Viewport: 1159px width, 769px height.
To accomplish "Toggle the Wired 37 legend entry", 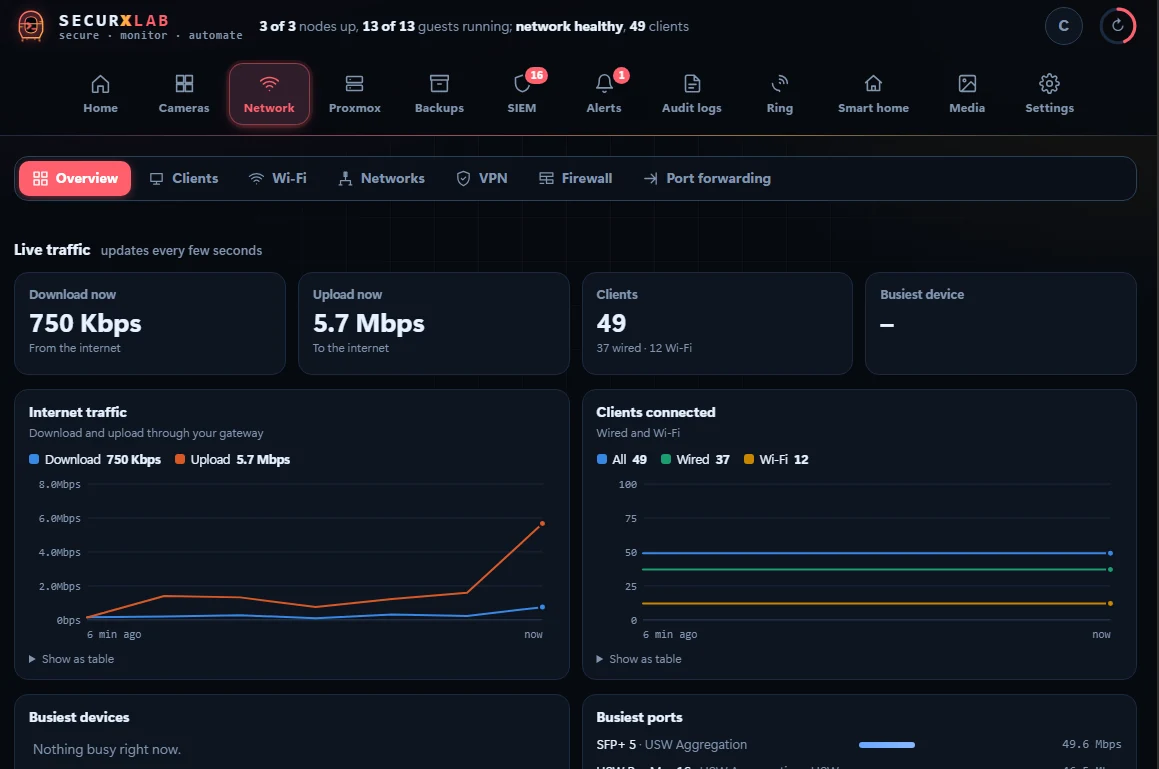I will tap(695, 459).
